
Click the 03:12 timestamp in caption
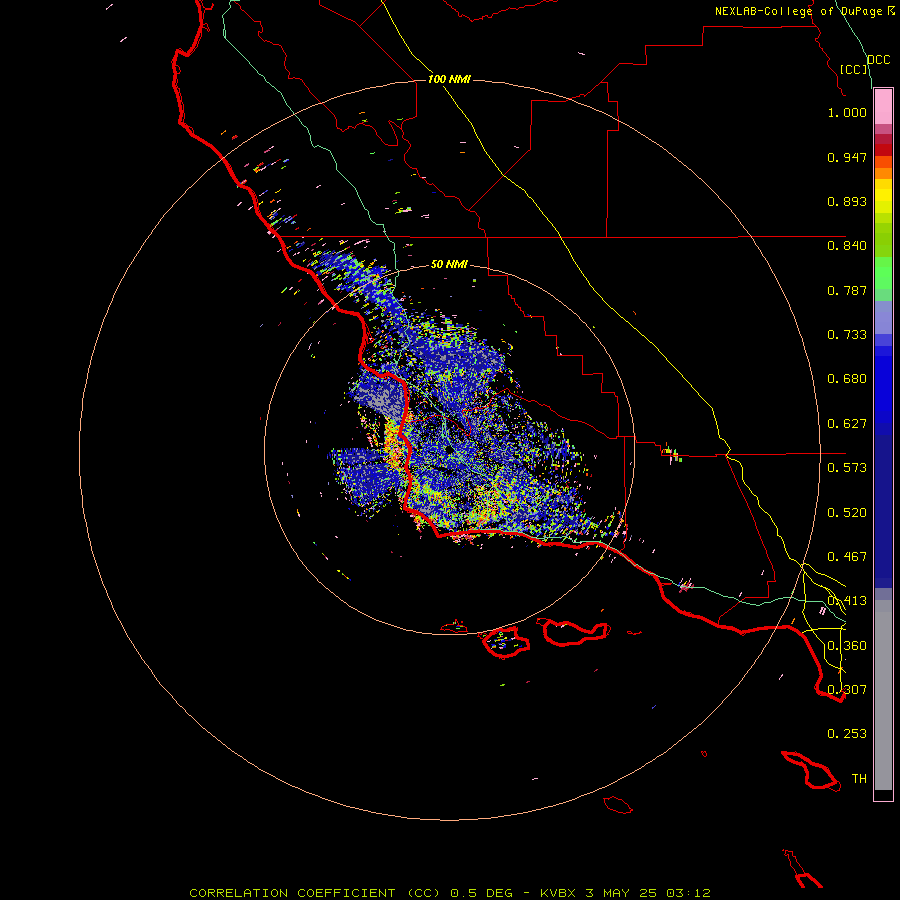click(688, 893)
